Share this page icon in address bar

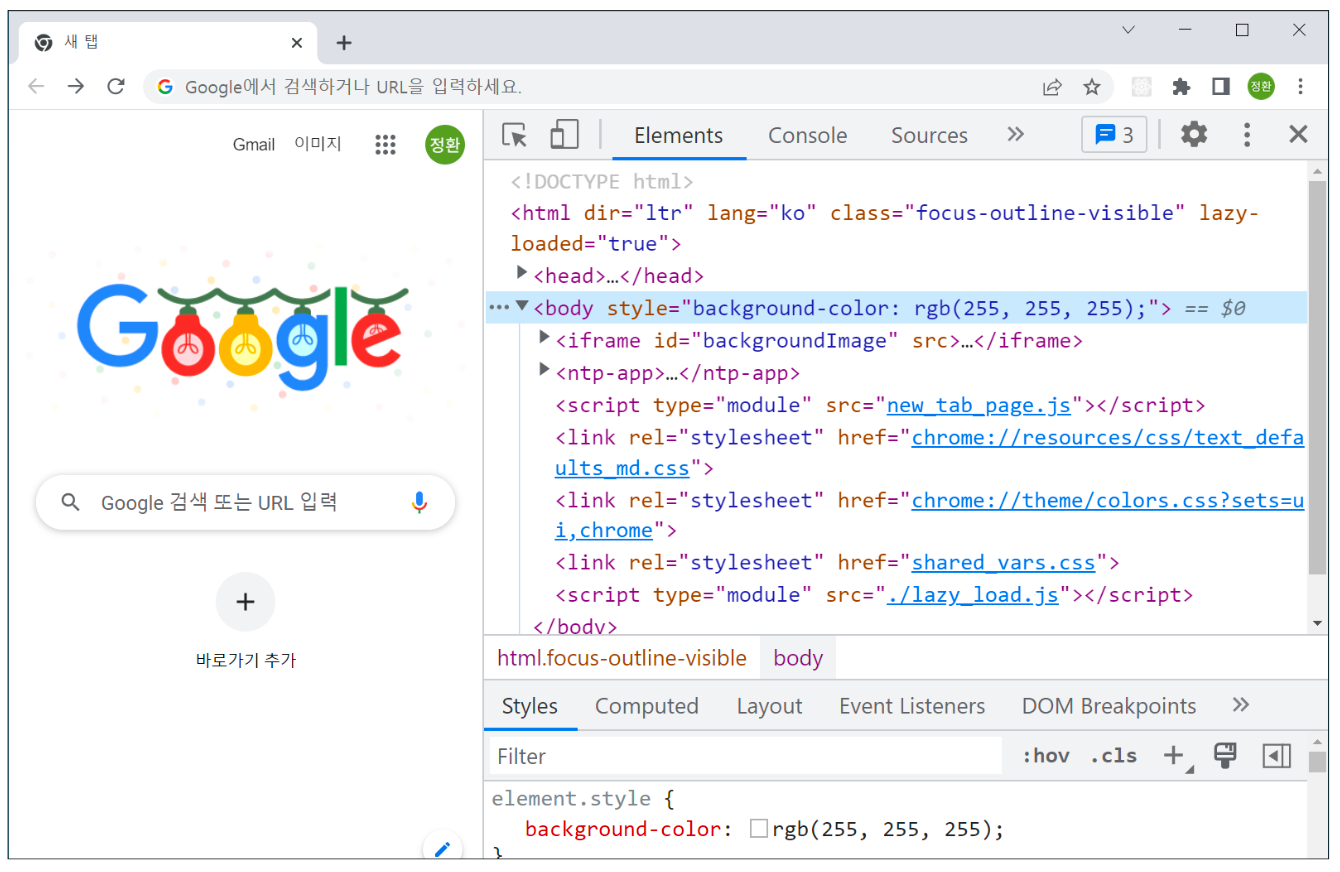click(x=1052, y=87)
